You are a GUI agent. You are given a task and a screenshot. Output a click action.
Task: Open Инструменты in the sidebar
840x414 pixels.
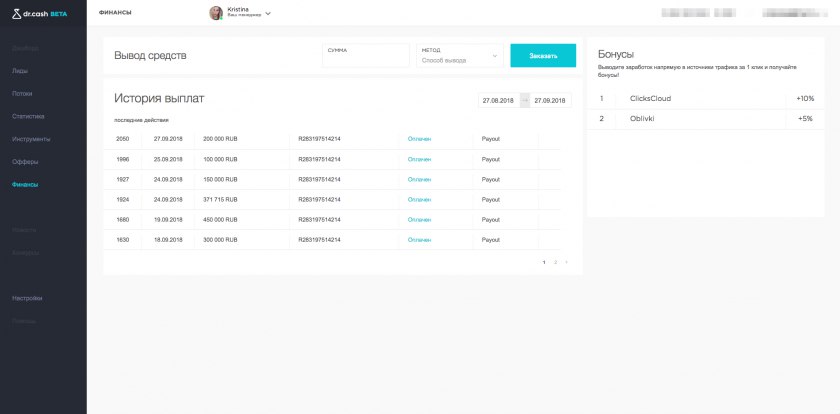pos(31,139)
